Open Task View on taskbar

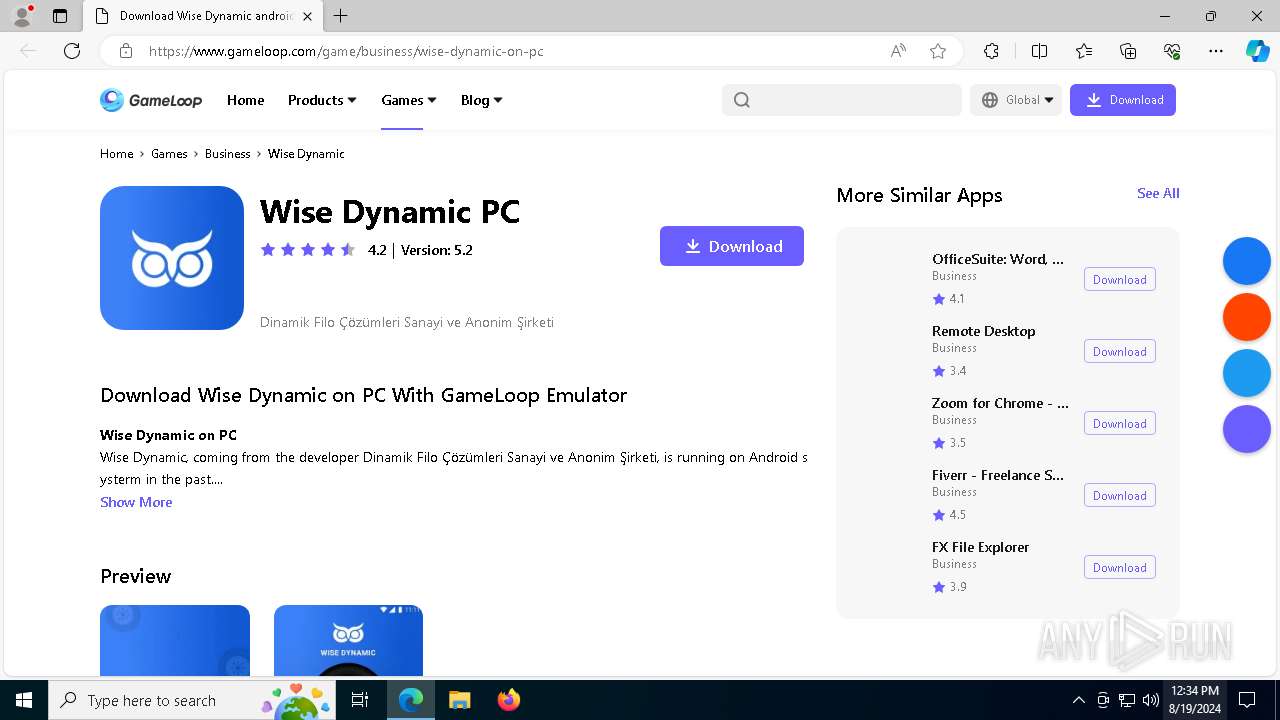[360, 700]
